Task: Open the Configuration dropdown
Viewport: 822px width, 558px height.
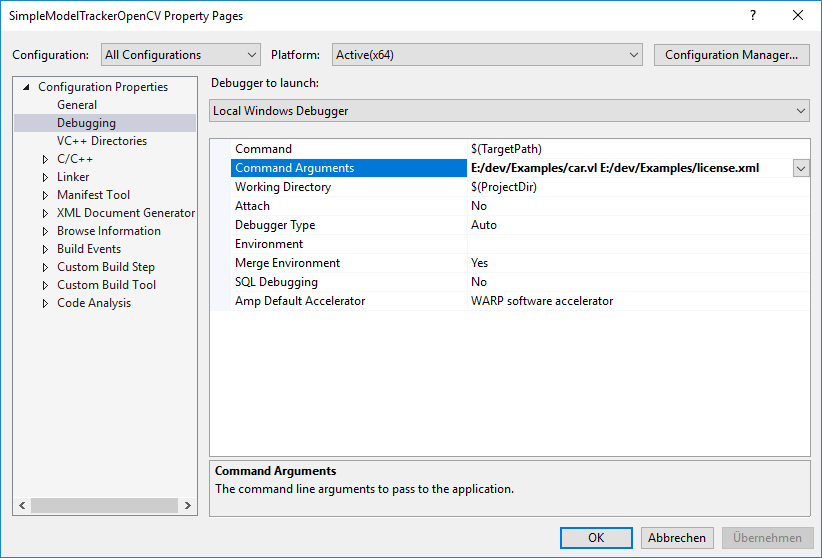Action: (180, 55)
